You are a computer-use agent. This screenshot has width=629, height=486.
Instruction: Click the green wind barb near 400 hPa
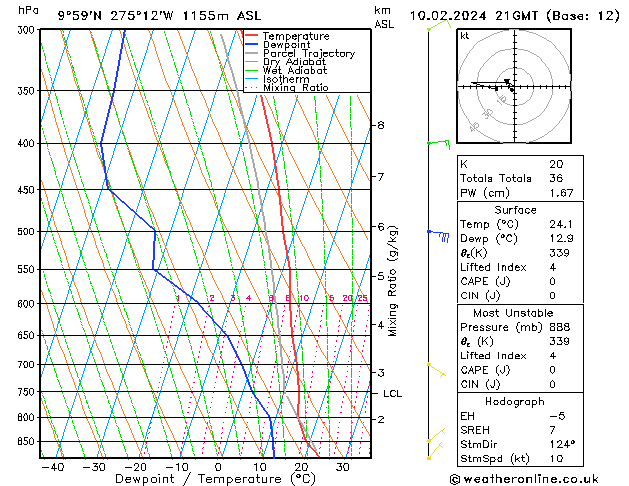(438, 143)
